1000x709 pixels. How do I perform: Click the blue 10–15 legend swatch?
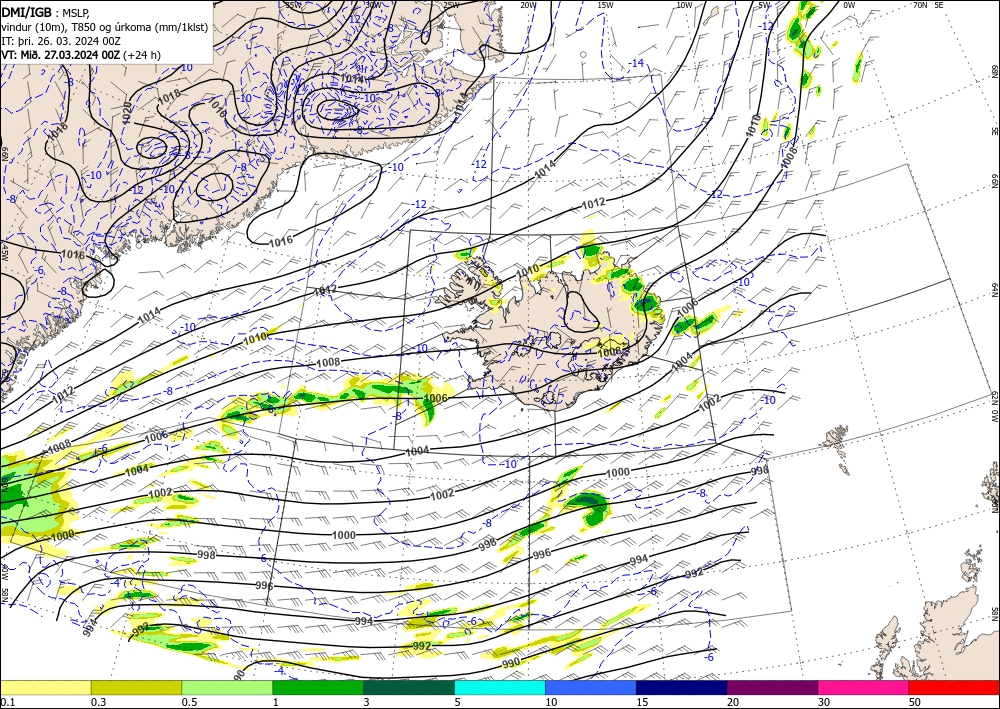click(591, 687)
